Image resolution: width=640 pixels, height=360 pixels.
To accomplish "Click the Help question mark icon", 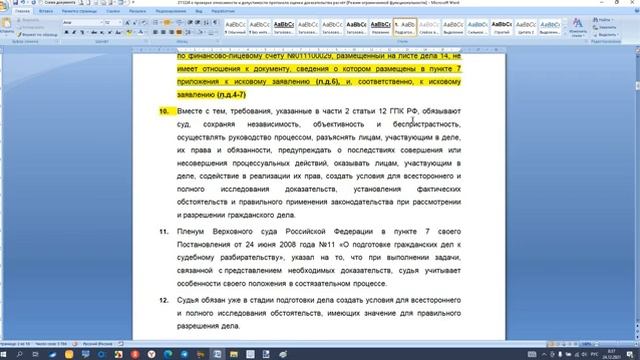I will click(636, 11).
